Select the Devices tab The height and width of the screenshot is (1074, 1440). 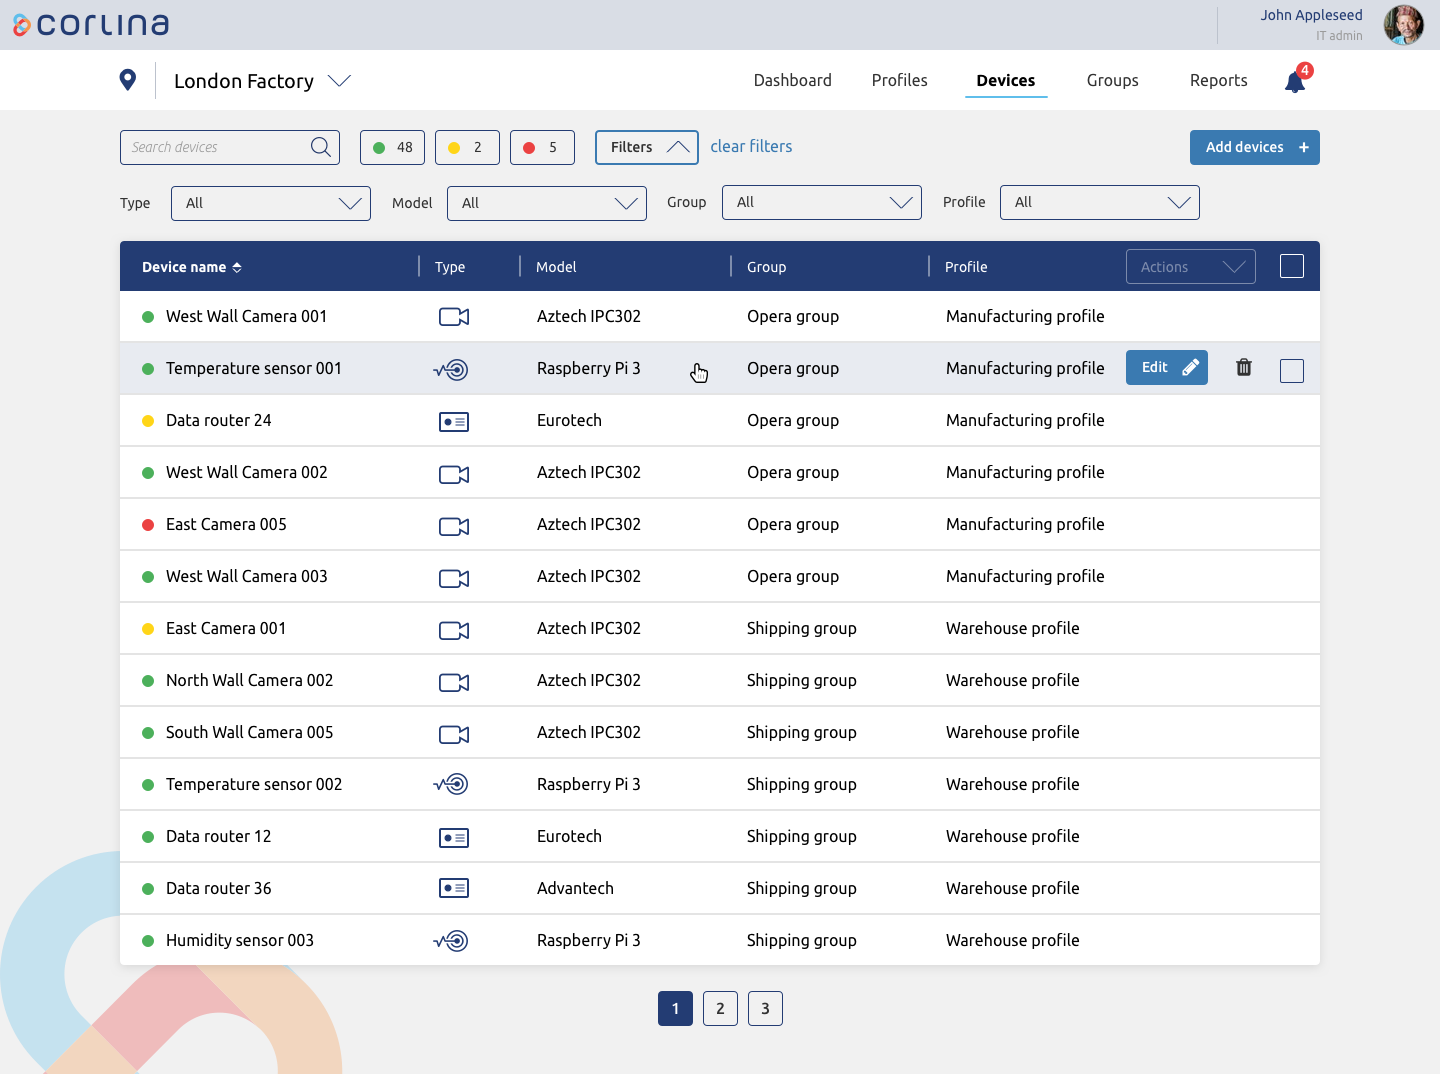[1006, 80]
